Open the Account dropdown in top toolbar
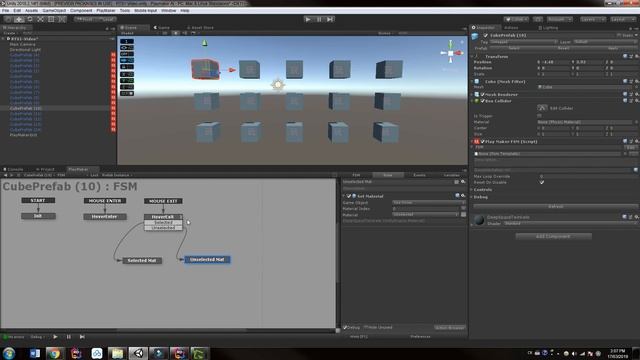The image size is (640, 360). click(560, 19)
